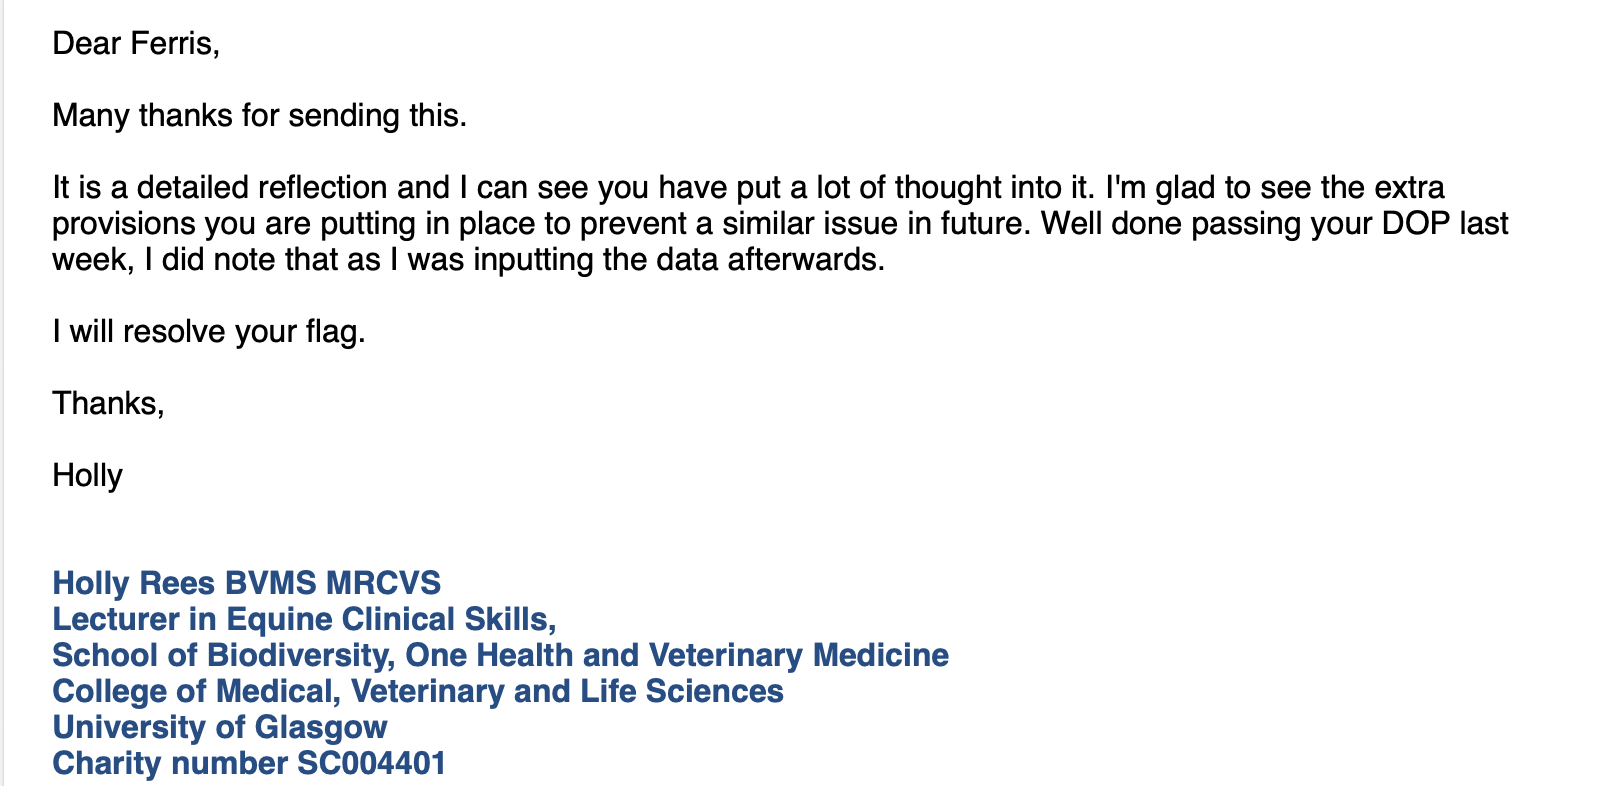The image size is (1608, 786).
Task: Click 'Lecturer in Equine Clinical Skills,' line
Action: point(304,619)
